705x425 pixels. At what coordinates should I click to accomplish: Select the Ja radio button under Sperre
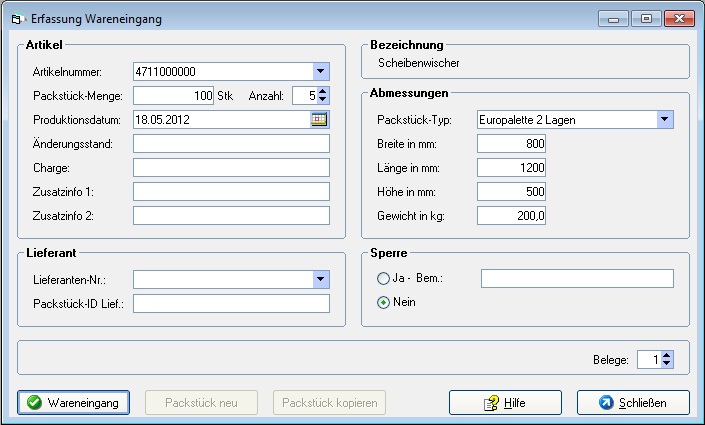pyautogui.click(x=383, y=278)
